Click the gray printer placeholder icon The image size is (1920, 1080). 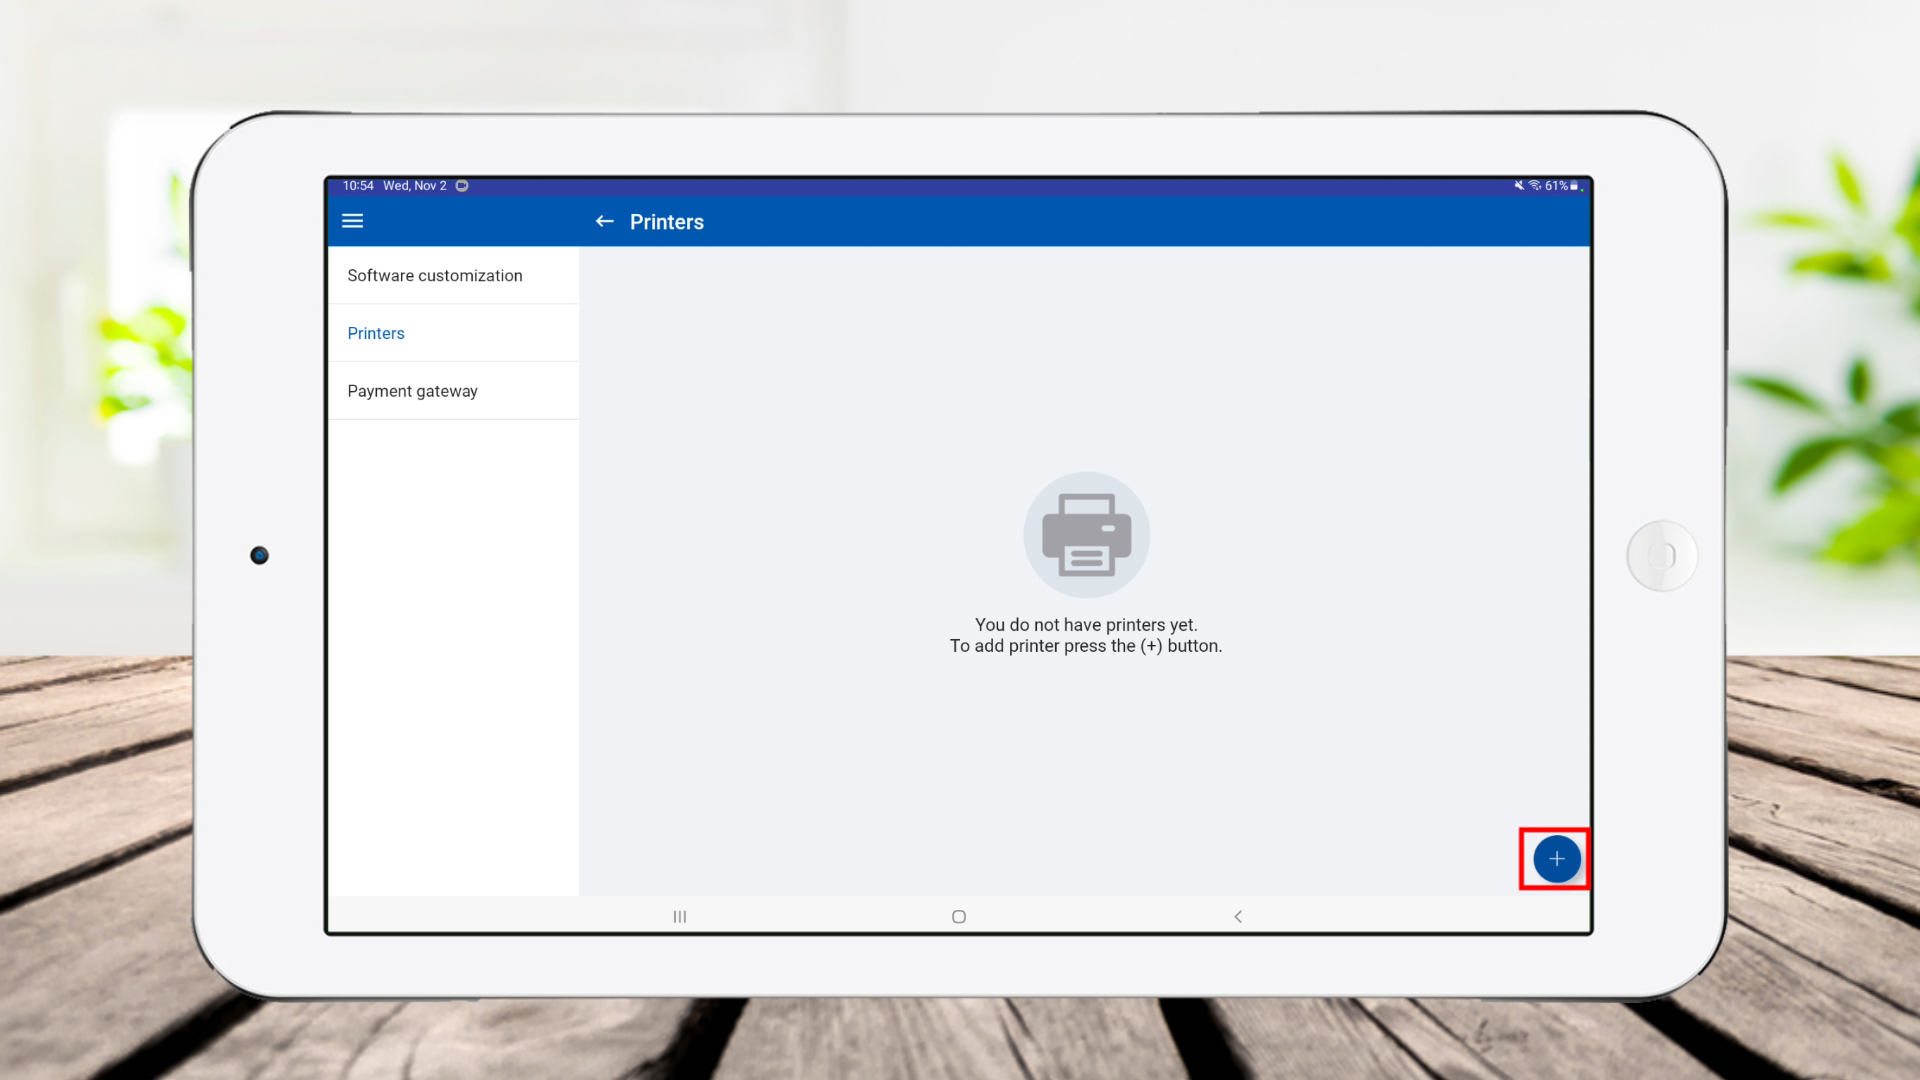1086,534
